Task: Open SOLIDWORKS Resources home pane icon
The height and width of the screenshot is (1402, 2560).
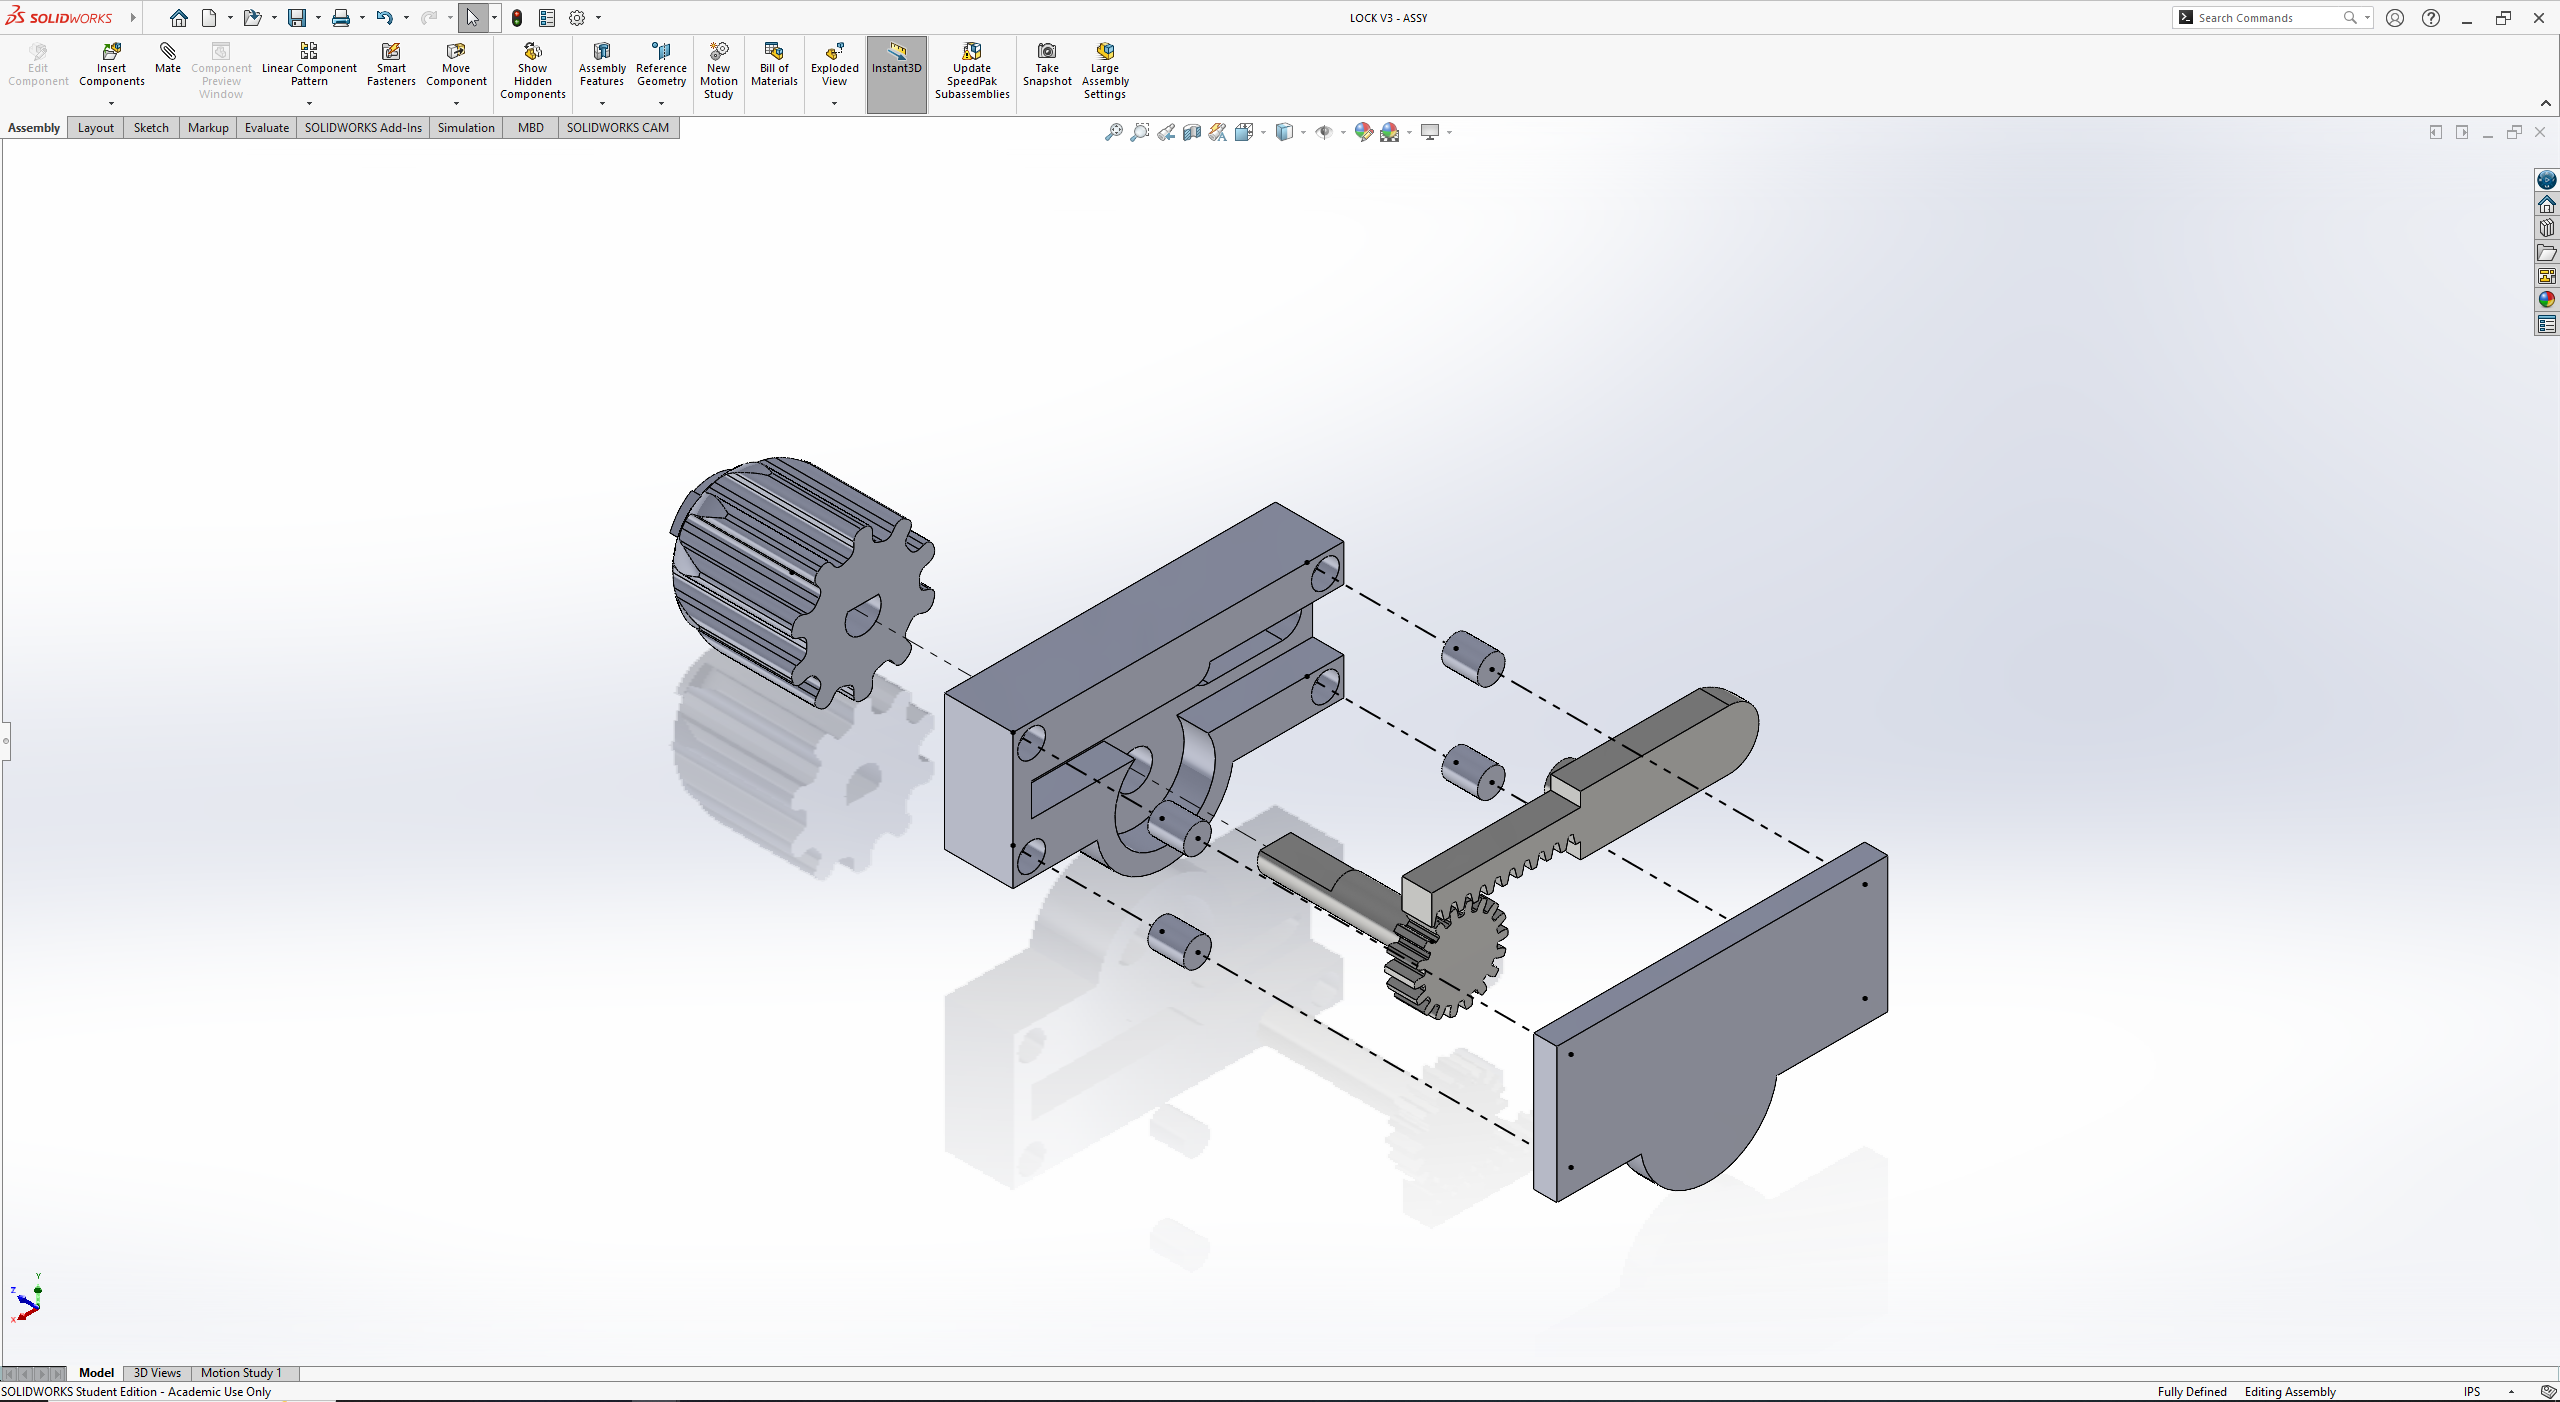Action: point(2546,204)
